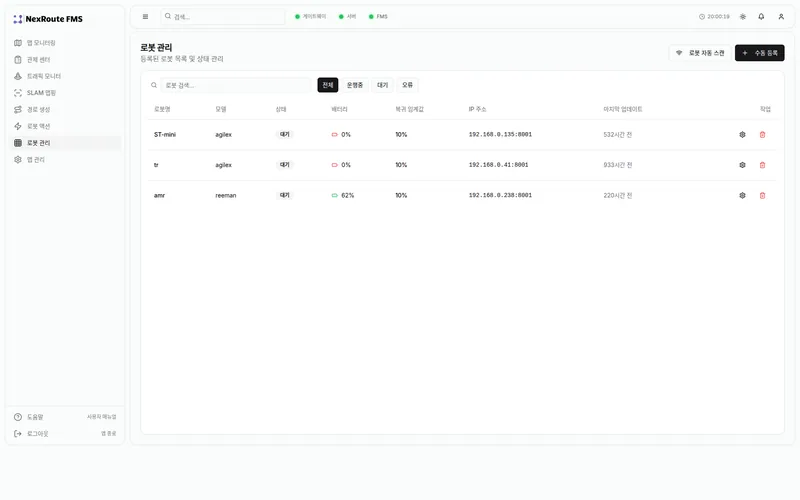Click robot name amr
800x500 pixels.
(x=159, y=195)
